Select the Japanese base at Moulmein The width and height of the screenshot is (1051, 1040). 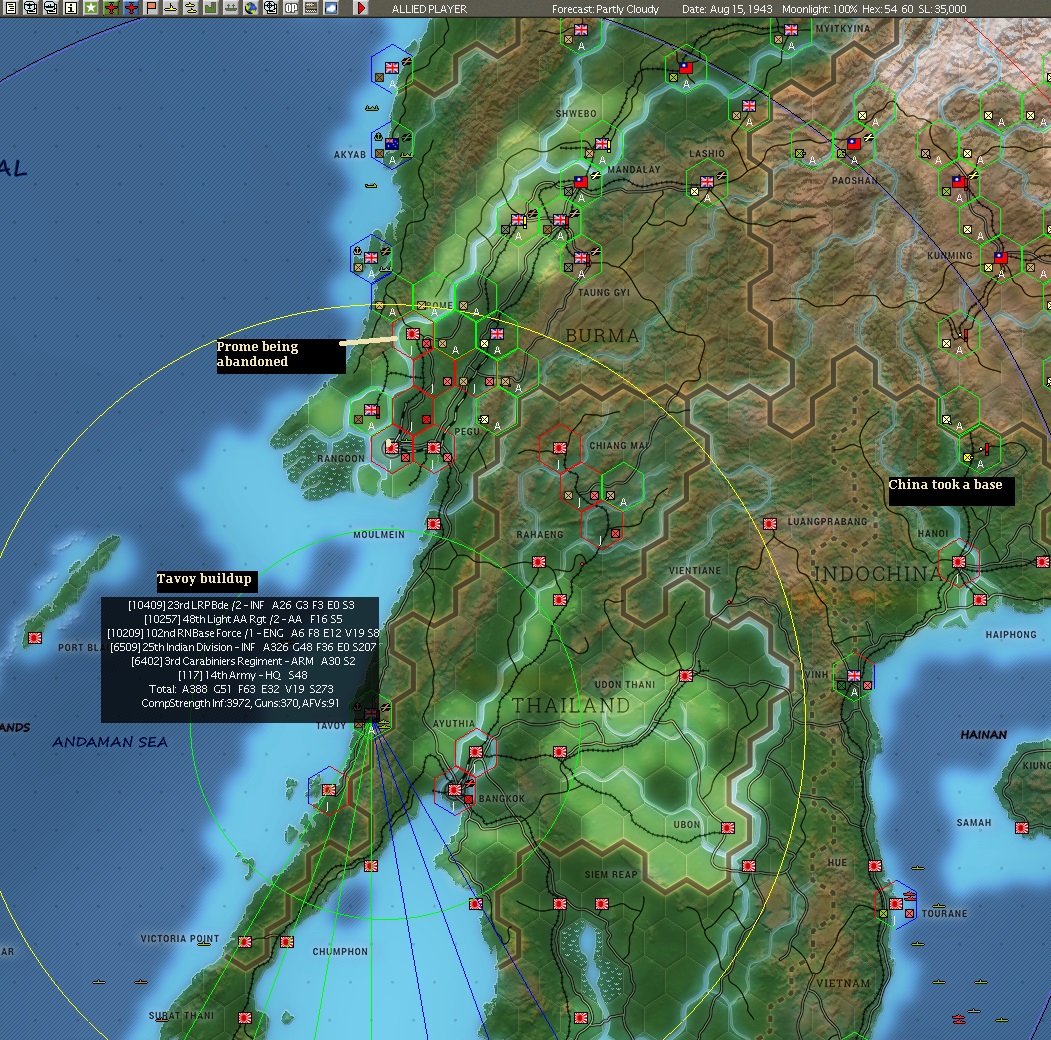click(x=434, y=524)
